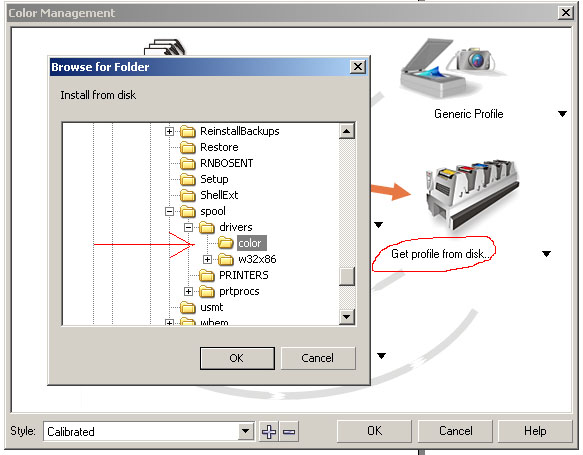583x455 pixels.
Task: Collapse the spool tree node
Action: [x=169, y=211]
